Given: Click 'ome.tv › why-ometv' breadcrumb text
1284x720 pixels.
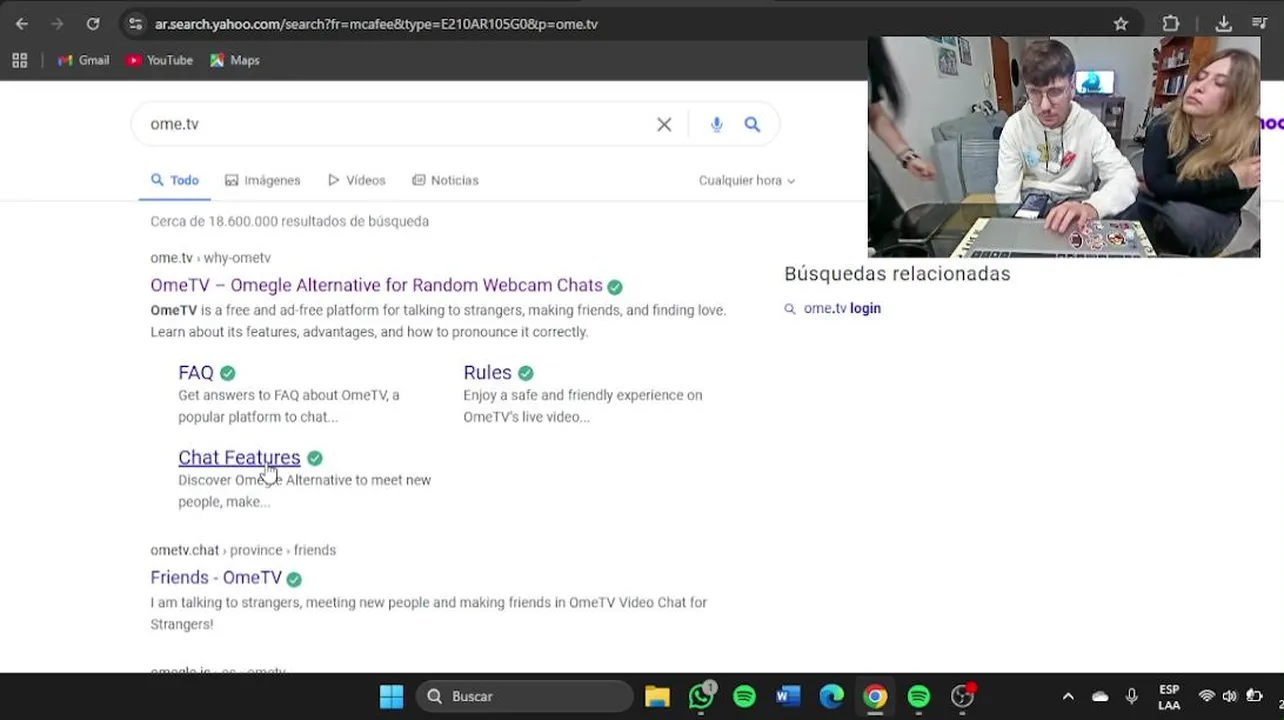Looking at the screenshot, I should pos(210,258).
